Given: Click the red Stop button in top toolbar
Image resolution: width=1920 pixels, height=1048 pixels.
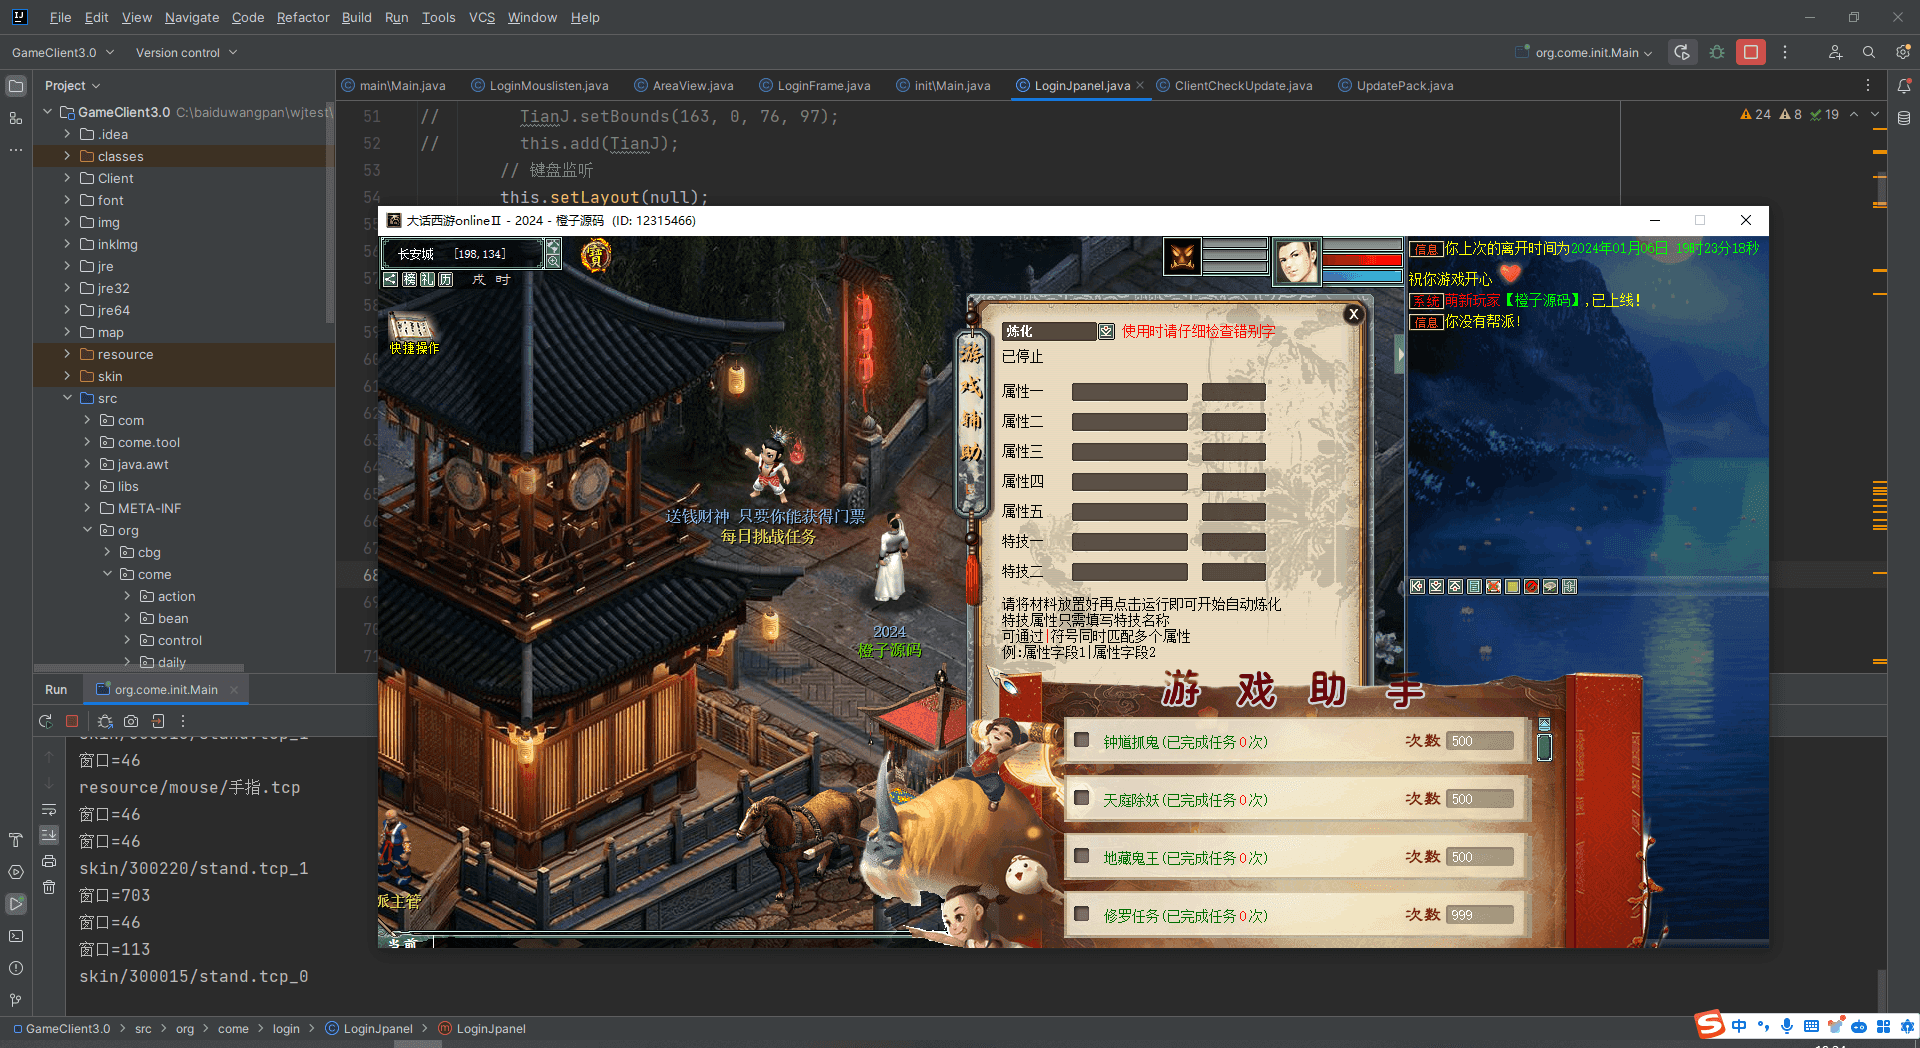Looking at the screenshot, I should (x=1750, y=52).
